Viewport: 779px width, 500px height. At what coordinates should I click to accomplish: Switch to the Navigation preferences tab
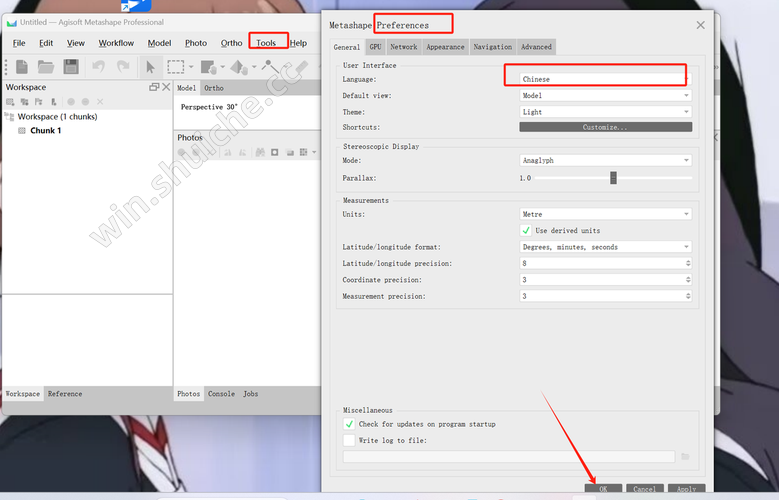point(492,47)
